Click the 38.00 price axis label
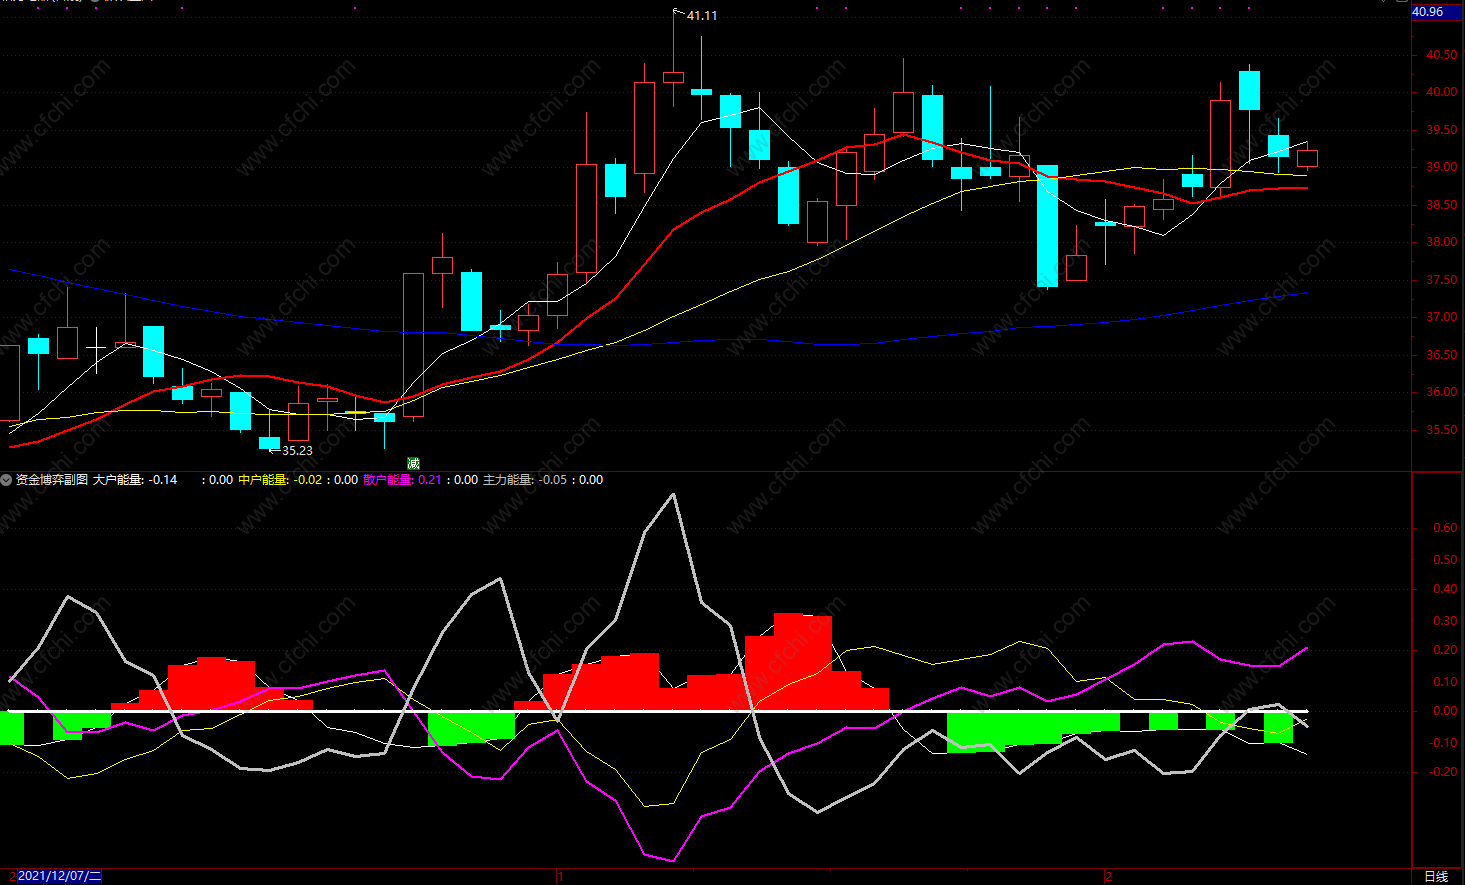This screenshot has width=1465, height=885. [x=1441, y=242]
